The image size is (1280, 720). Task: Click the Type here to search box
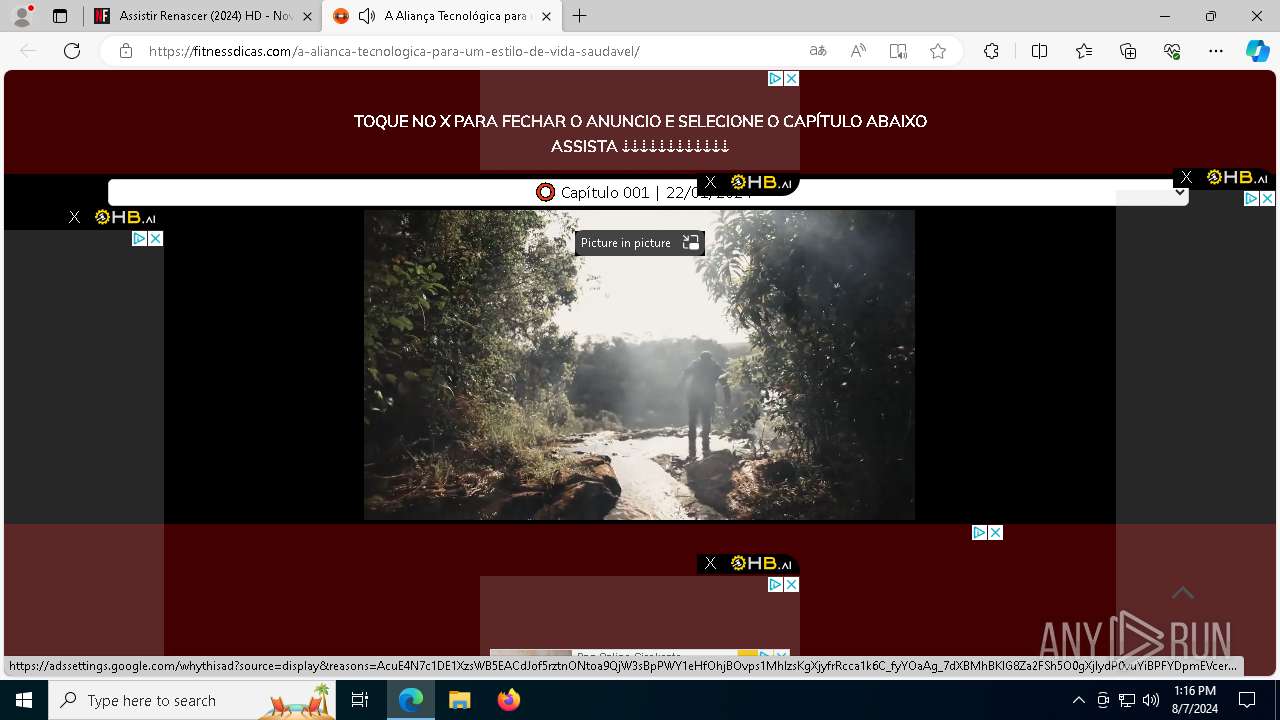click(192, 700)
